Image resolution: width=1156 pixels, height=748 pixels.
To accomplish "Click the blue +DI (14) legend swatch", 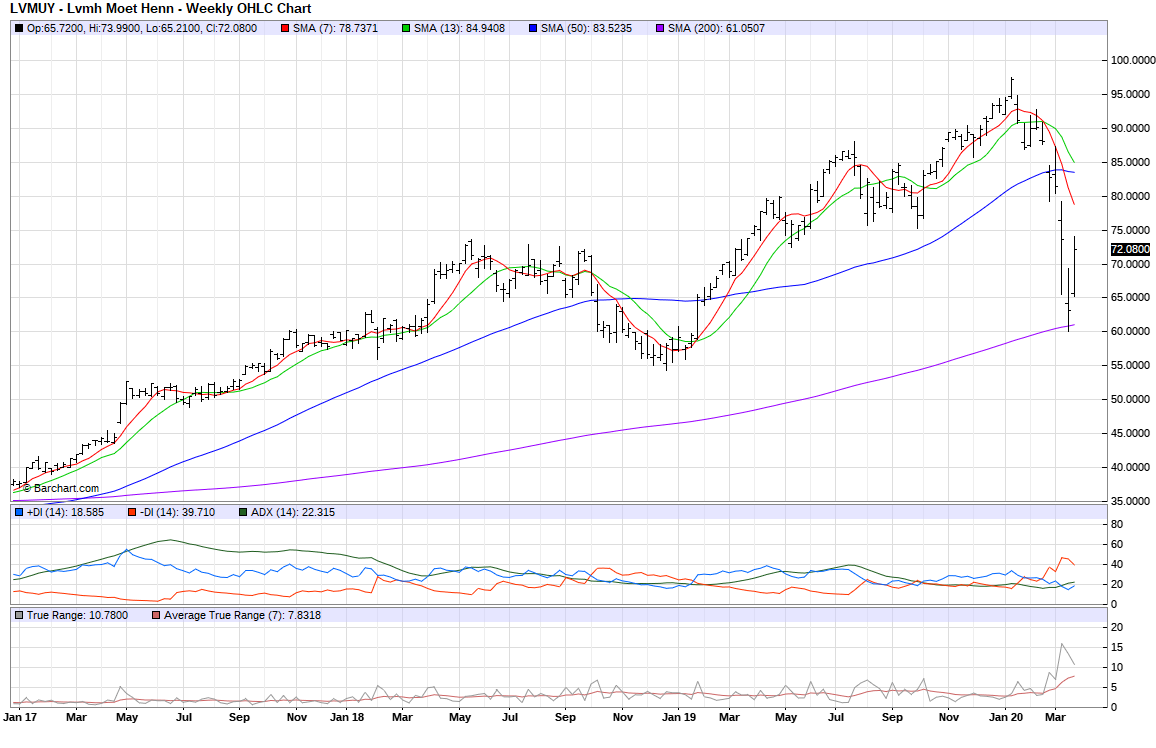I will pos(19,512).
